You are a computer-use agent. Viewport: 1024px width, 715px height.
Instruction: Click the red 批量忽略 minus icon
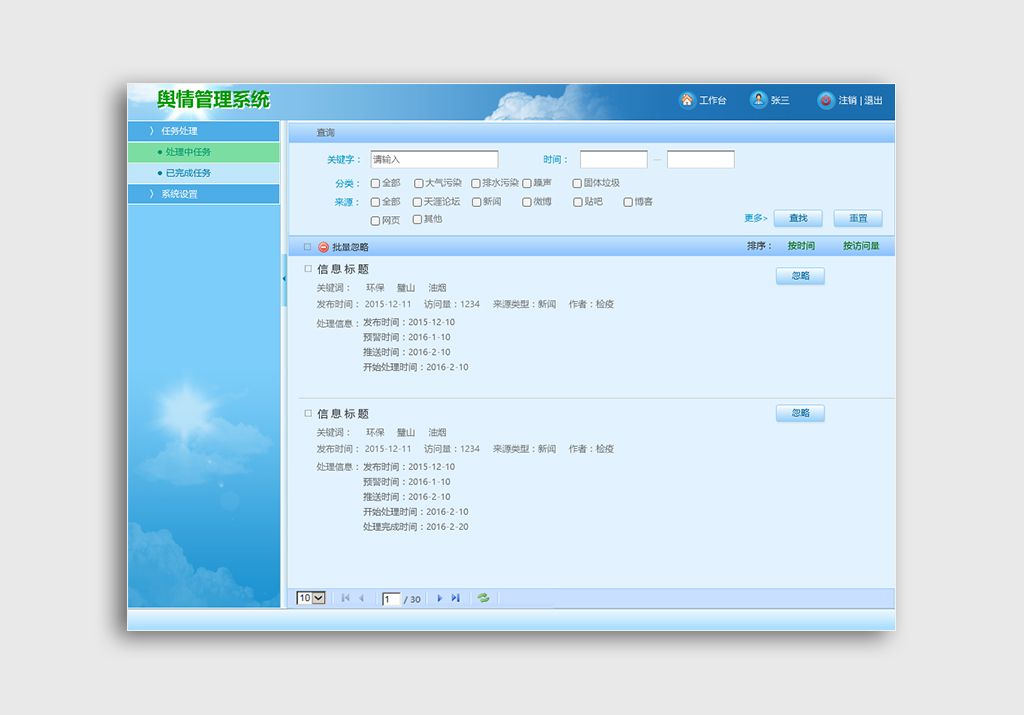coord(323,247)
